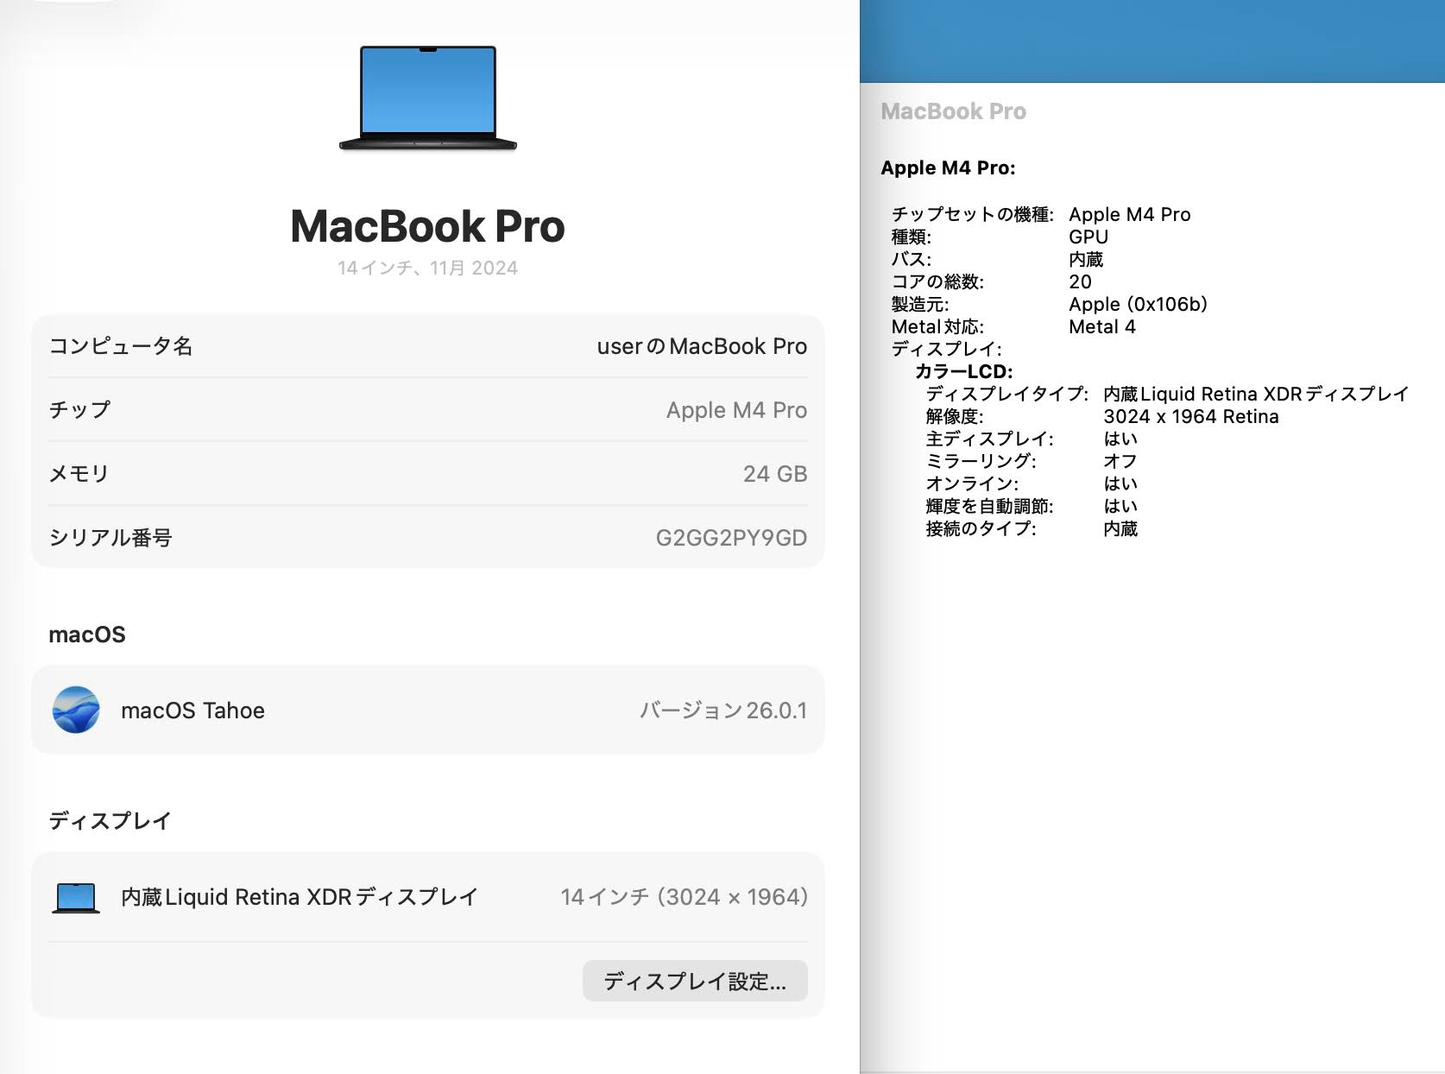Click vendor value Apple (0x106b)
The height and width of the screenshot is (1074, 1445).
pyautogui.click(x=1138, y=305)
